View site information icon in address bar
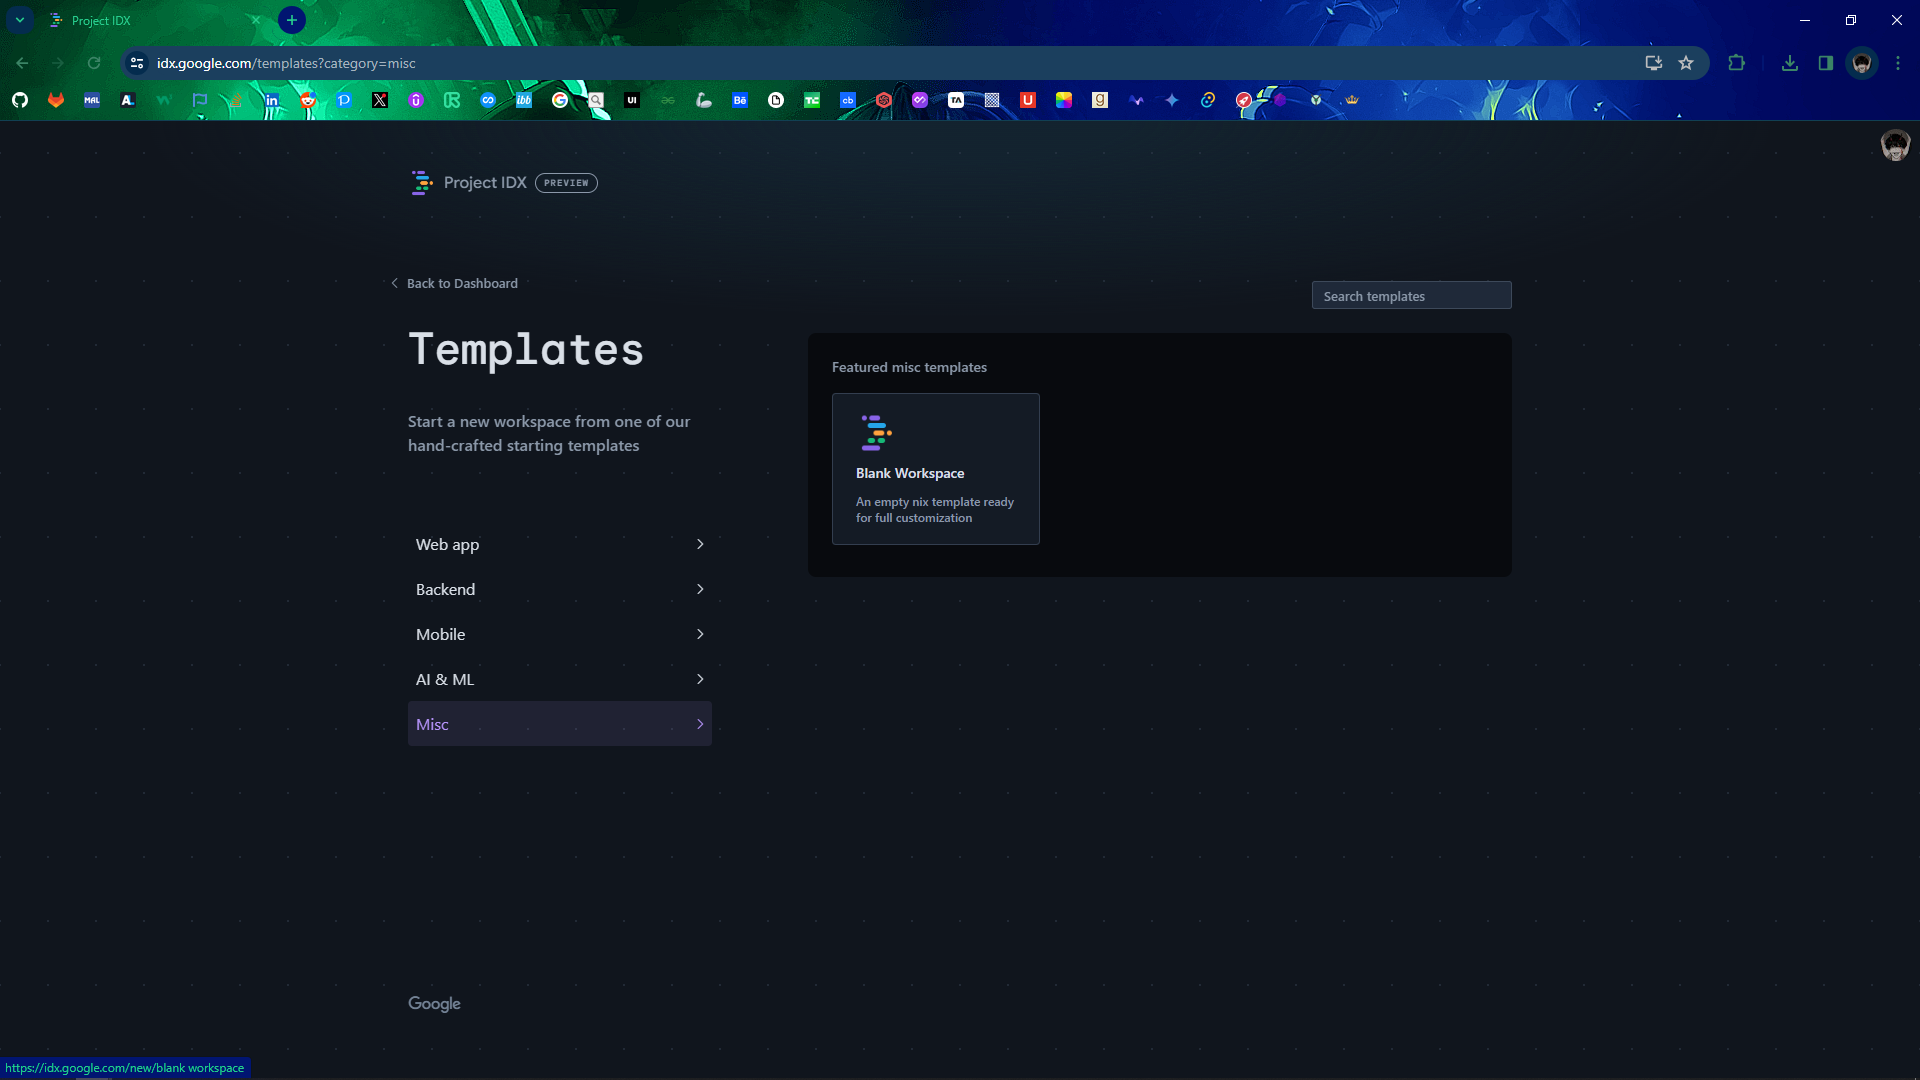The width and height of the screenshot is (1920, 1080). tap(137, 63)
